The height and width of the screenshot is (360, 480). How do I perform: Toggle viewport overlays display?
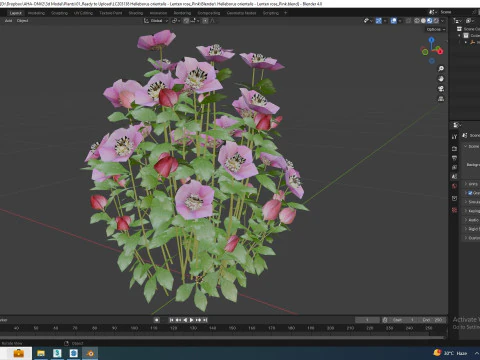coord(394,21)
